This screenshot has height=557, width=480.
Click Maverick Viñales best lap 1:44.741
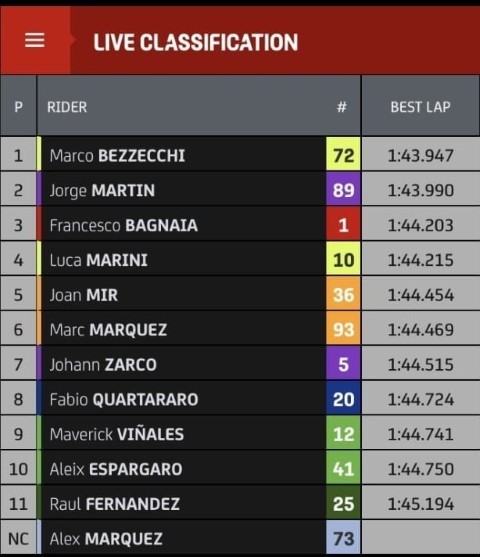pyautogui.click(x=421, y=434)
